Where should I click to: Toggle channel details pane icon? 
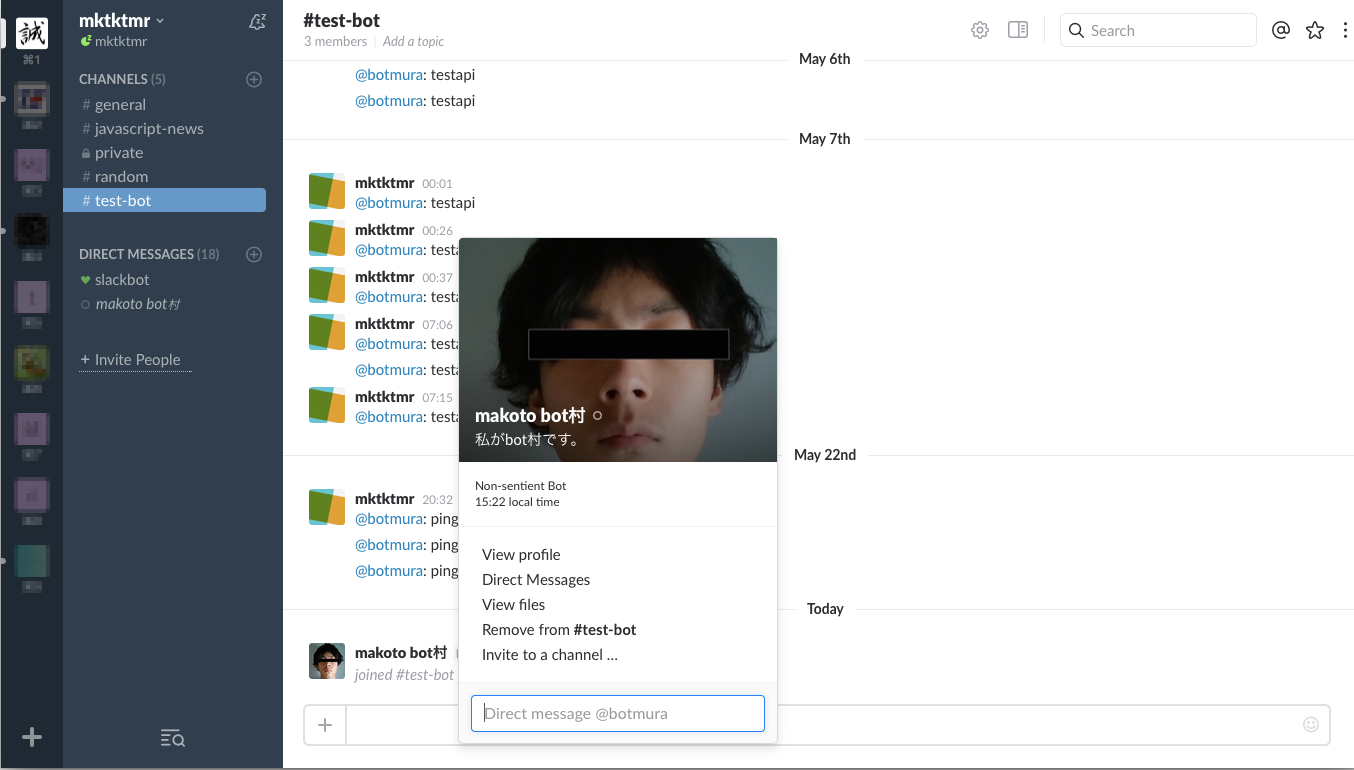coord(1018,30)
